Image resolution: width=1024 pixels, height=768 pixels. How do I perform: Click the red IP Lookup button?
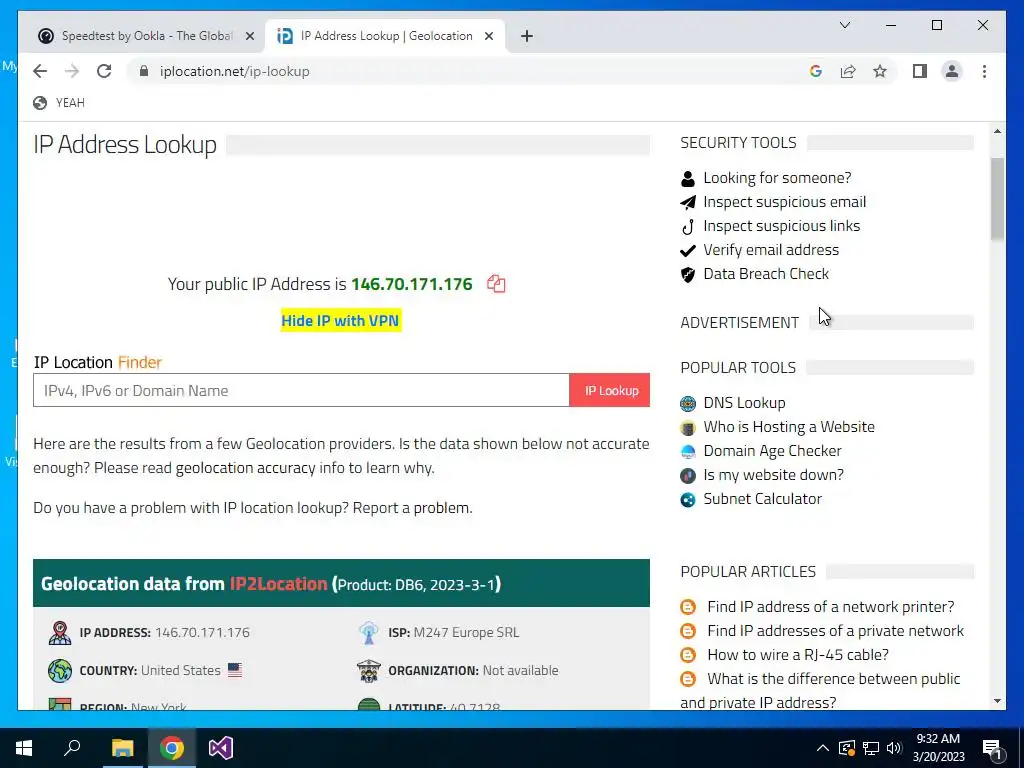(610, 391)
